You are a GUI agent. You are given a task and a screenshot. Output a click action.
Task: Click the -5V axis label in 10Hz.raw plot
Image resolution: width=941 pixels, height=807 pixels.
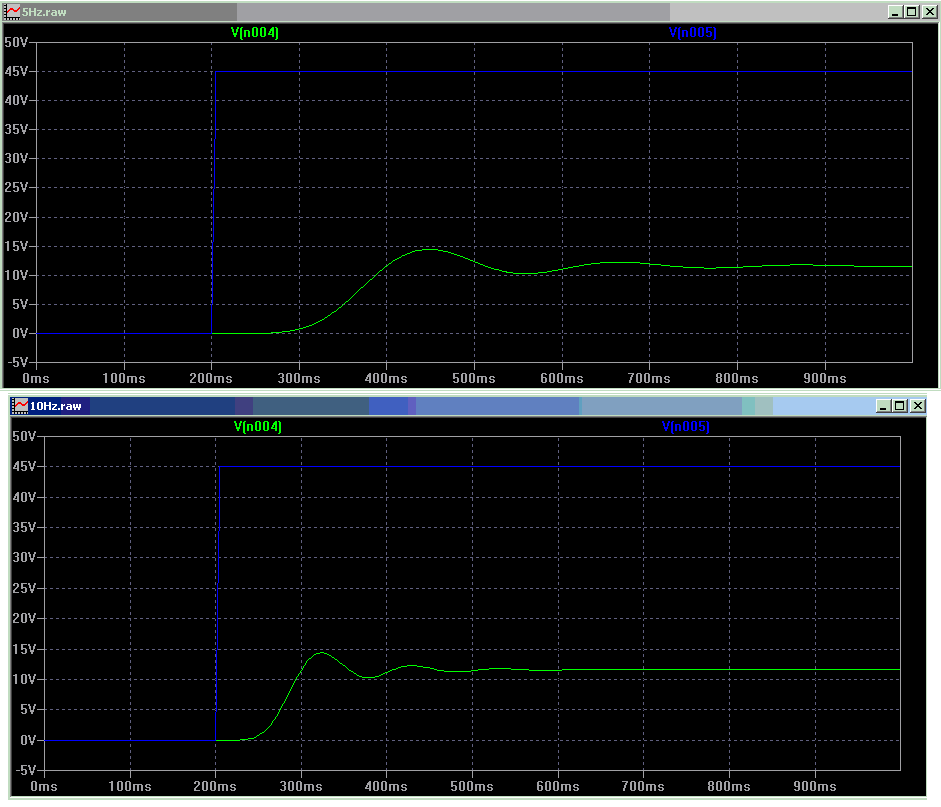[x=25, y=770]
